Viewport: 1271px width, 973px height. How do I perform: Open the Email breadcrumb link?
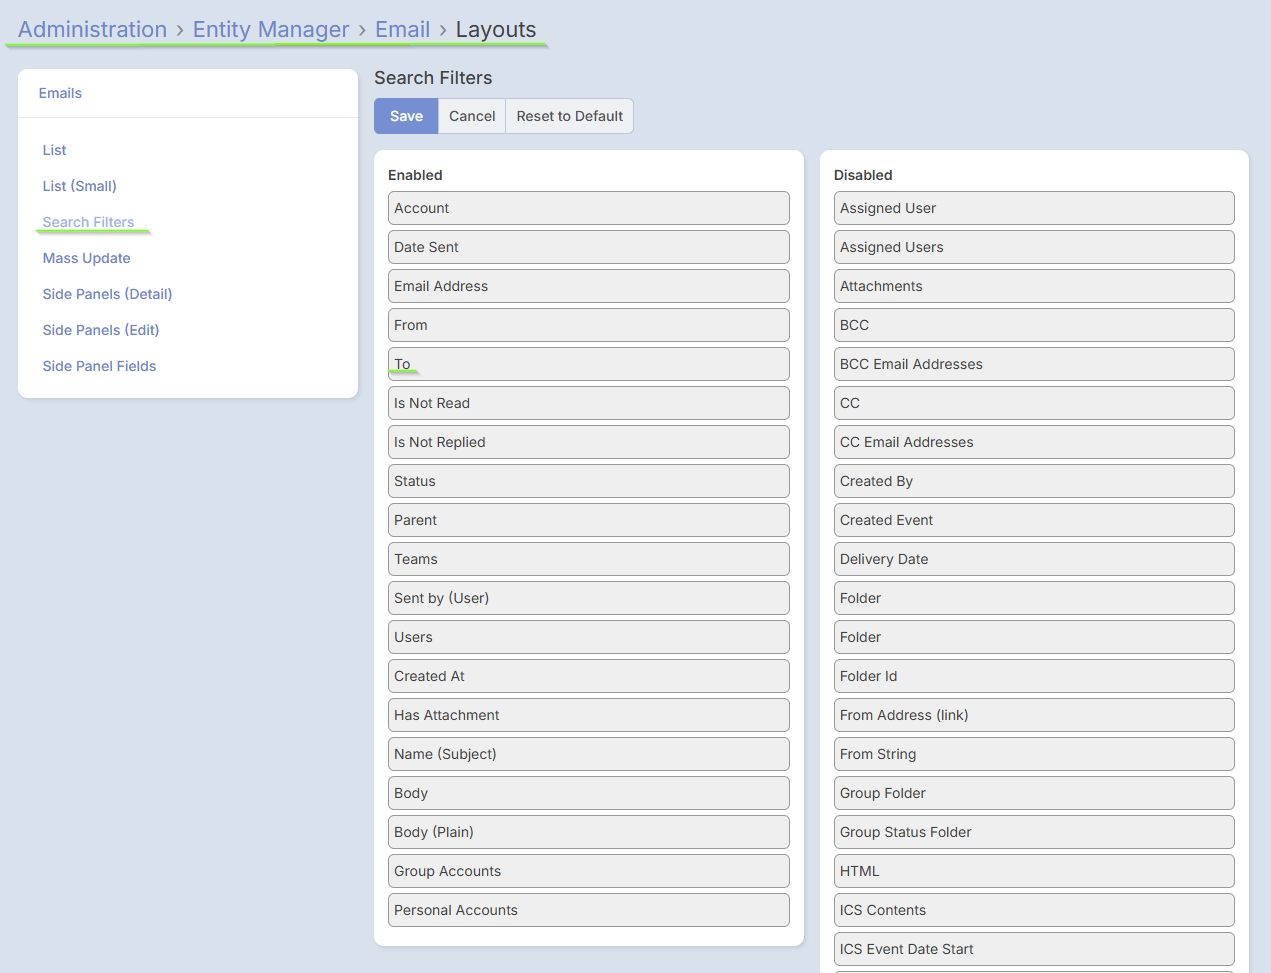(x=402, y=30)
